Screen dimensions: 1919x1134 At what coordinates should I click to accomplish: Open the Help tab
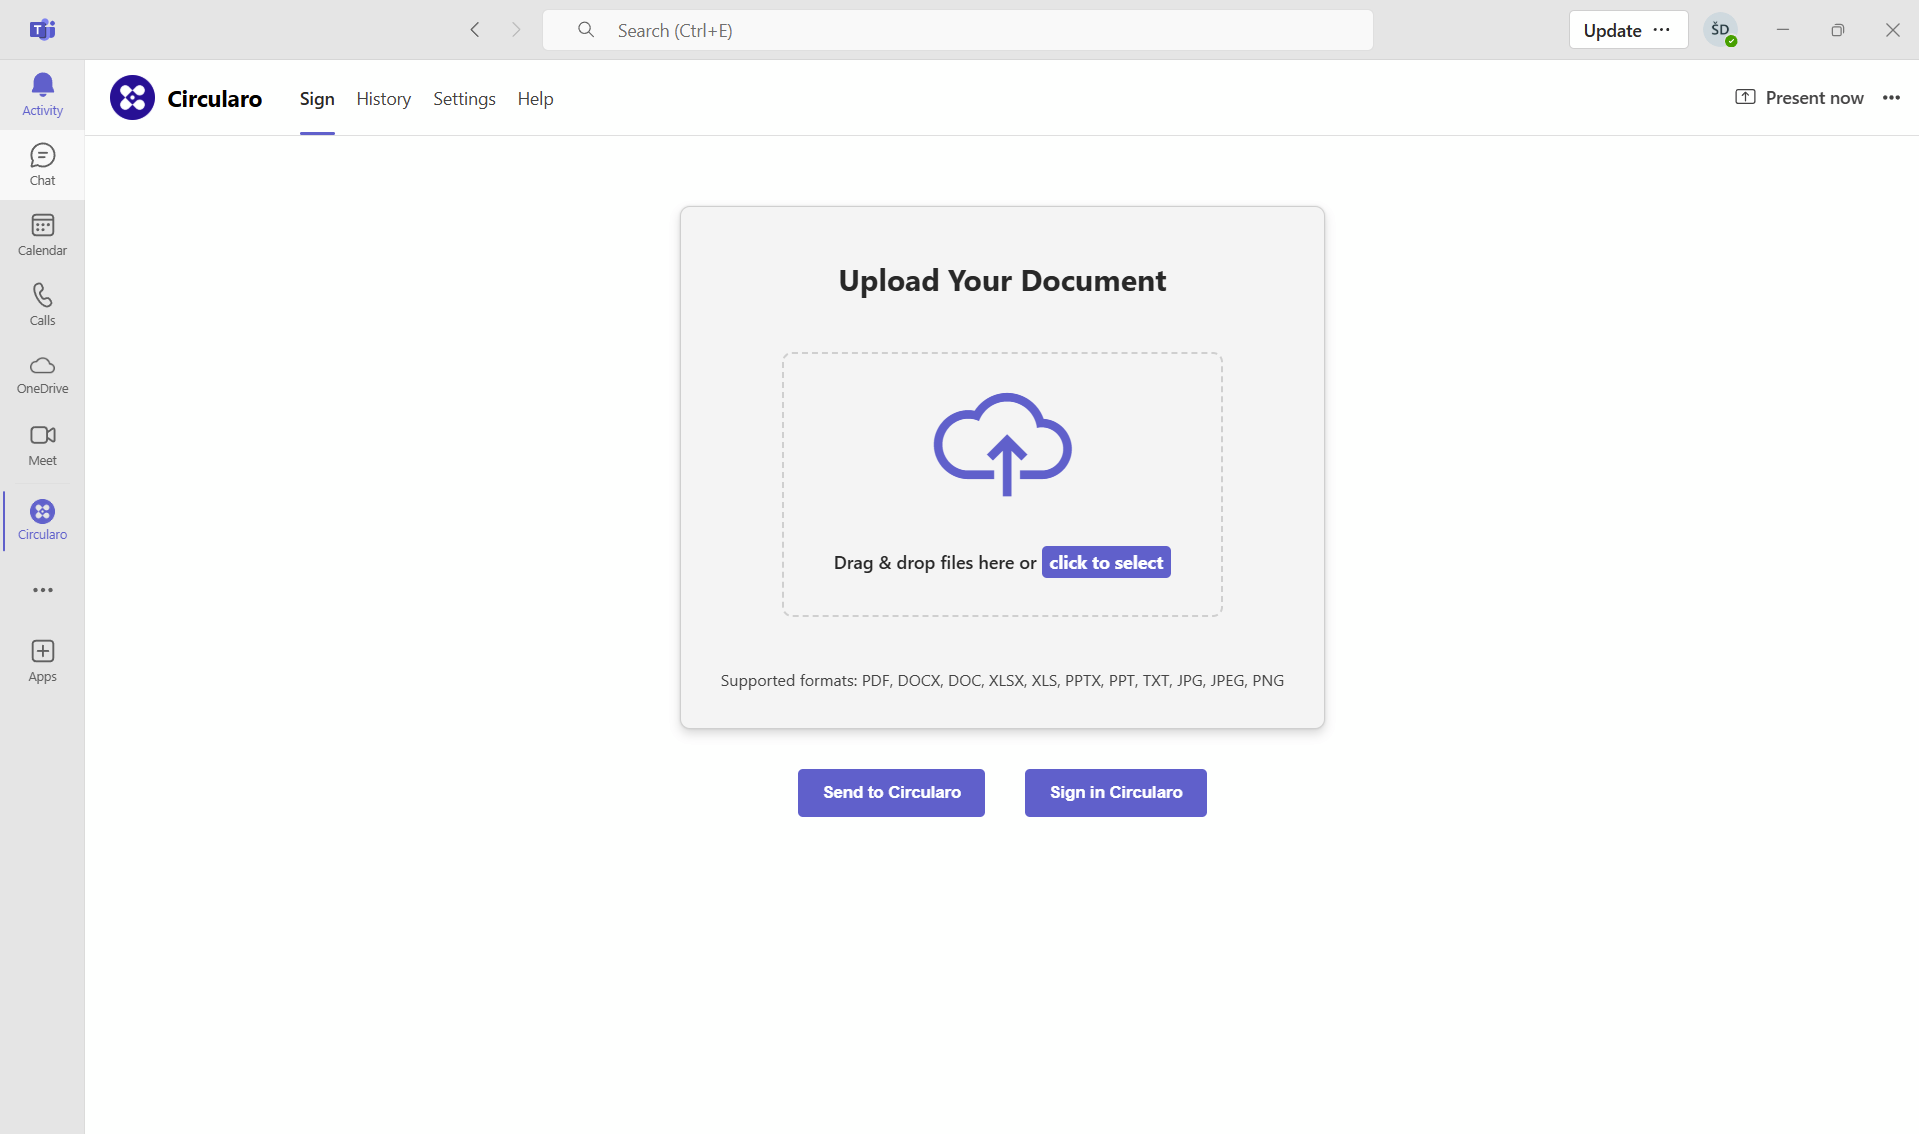pyautogui.click(x=535, y=99)
